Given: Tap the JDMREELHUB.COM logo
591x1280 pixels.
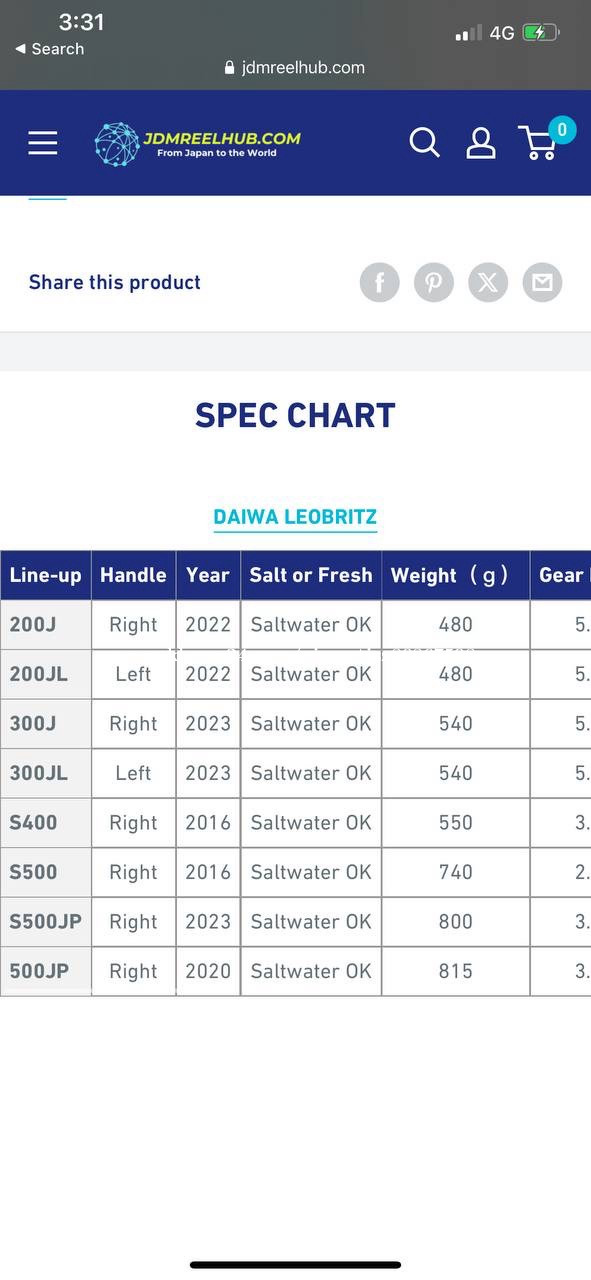Looking at the screenshot, I should click(x=198, y=144).
